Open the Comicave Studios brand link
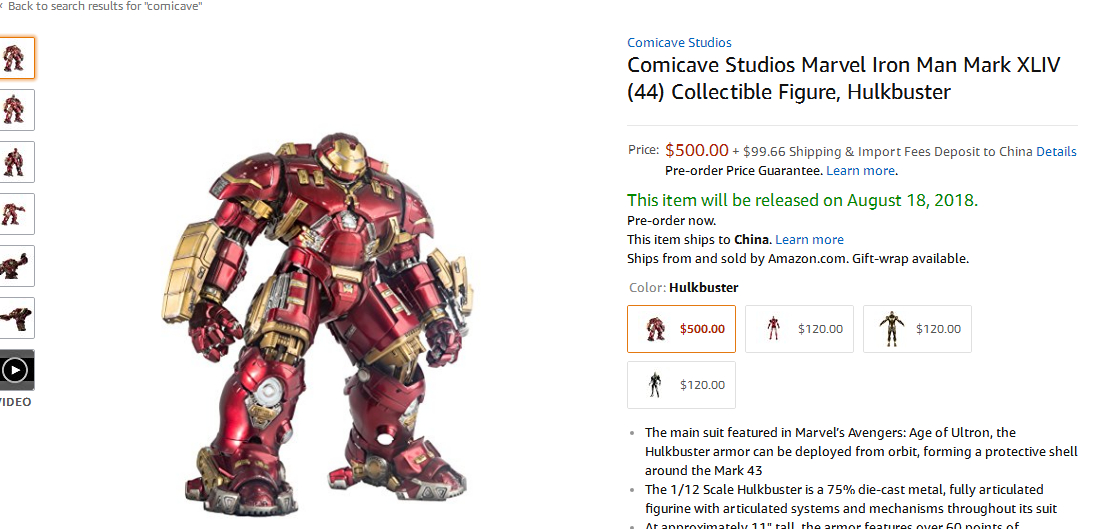 pos(679,43)
